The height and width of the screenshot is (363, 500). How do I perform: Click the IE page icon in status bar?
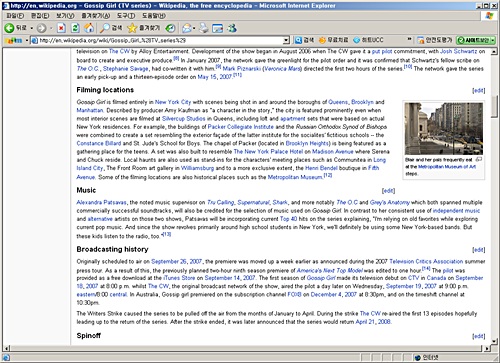(6, 358)
